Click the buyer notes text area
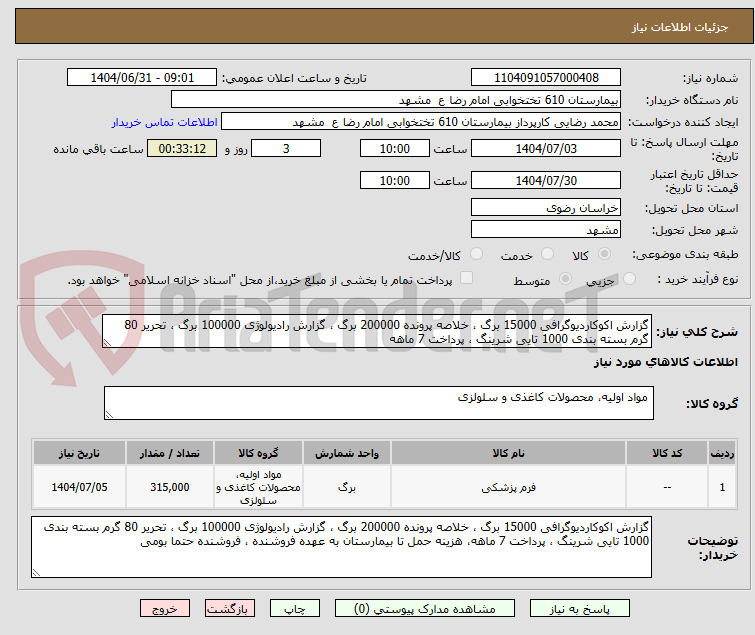 click(341, 547)
